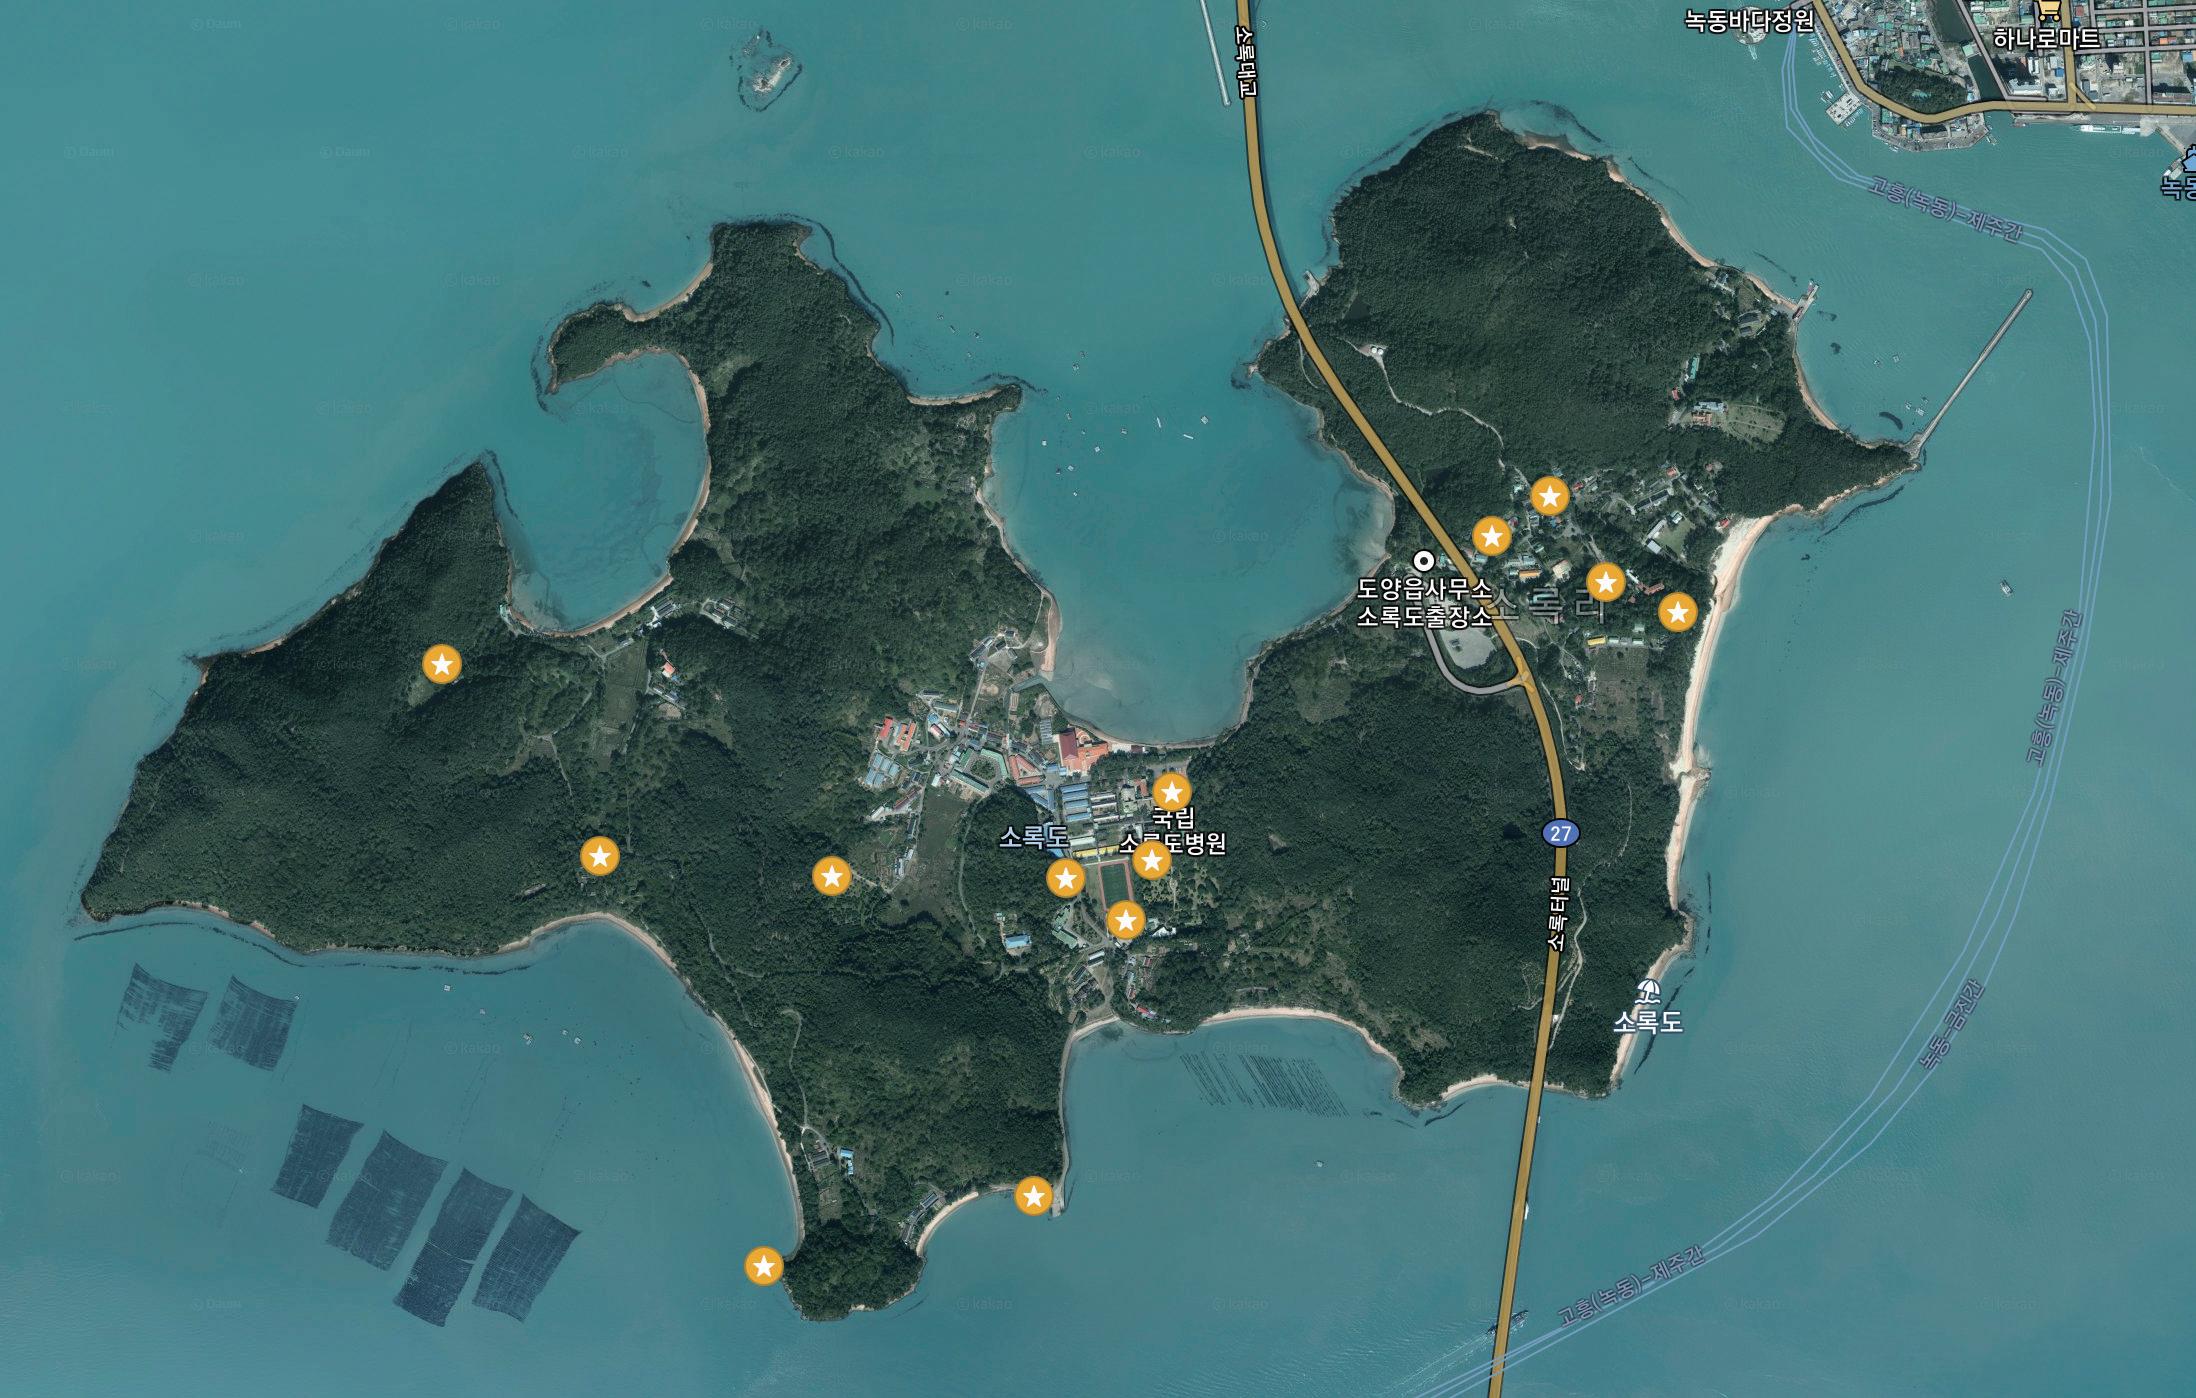Click the westernmost star marker on the island
The width and height of the screenshot is (2196, 1398).
[442, 664]
